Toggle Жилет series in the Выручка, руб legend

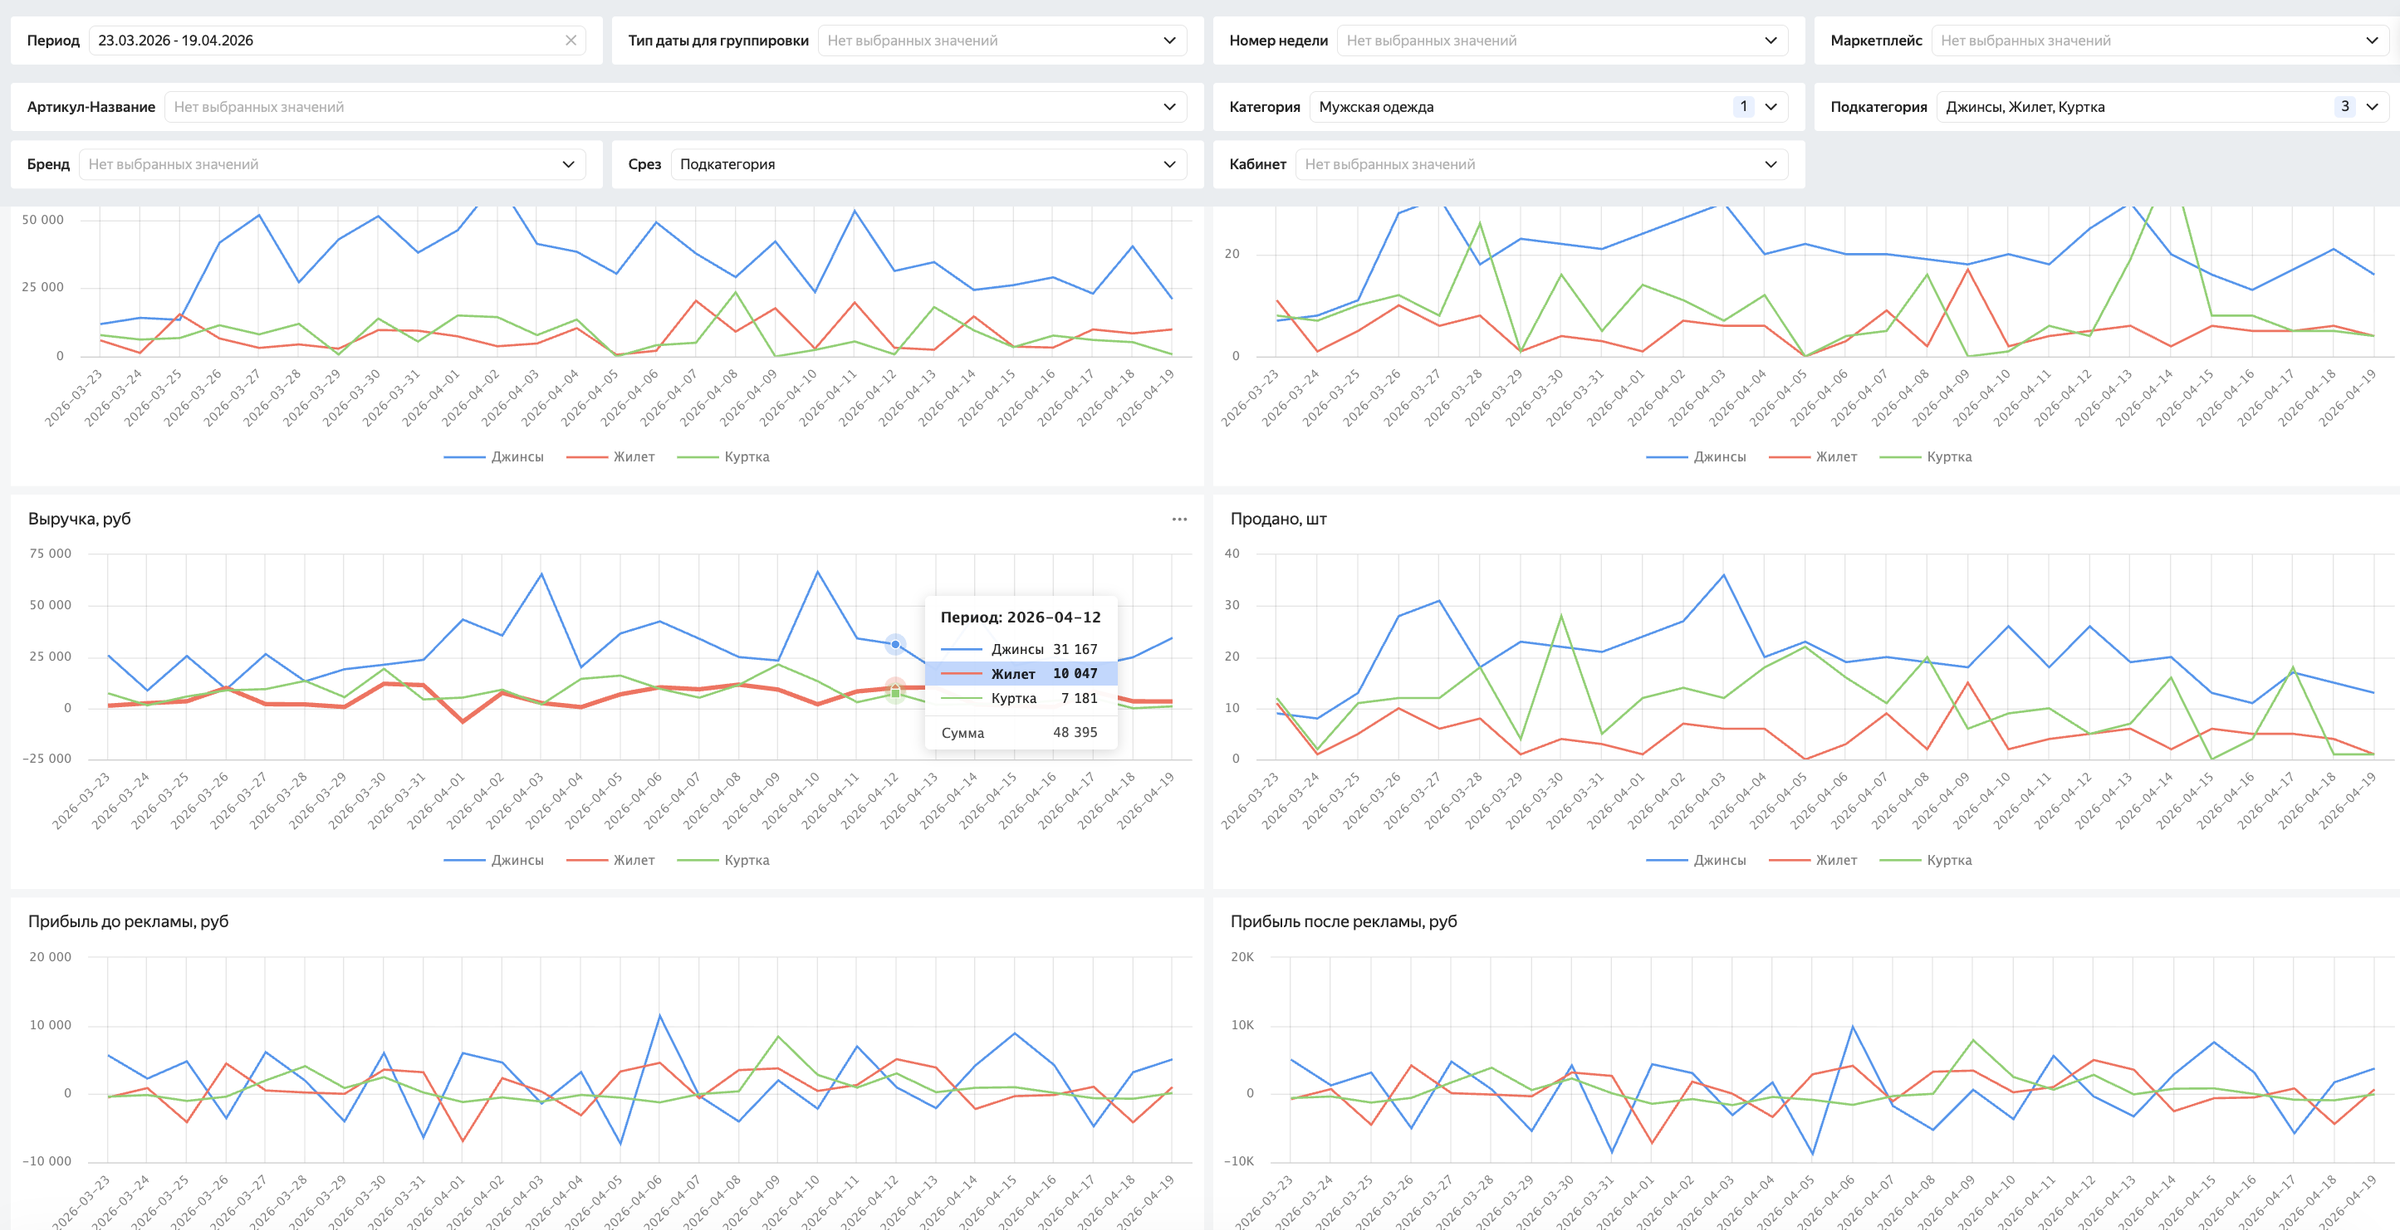pos(611,860)
